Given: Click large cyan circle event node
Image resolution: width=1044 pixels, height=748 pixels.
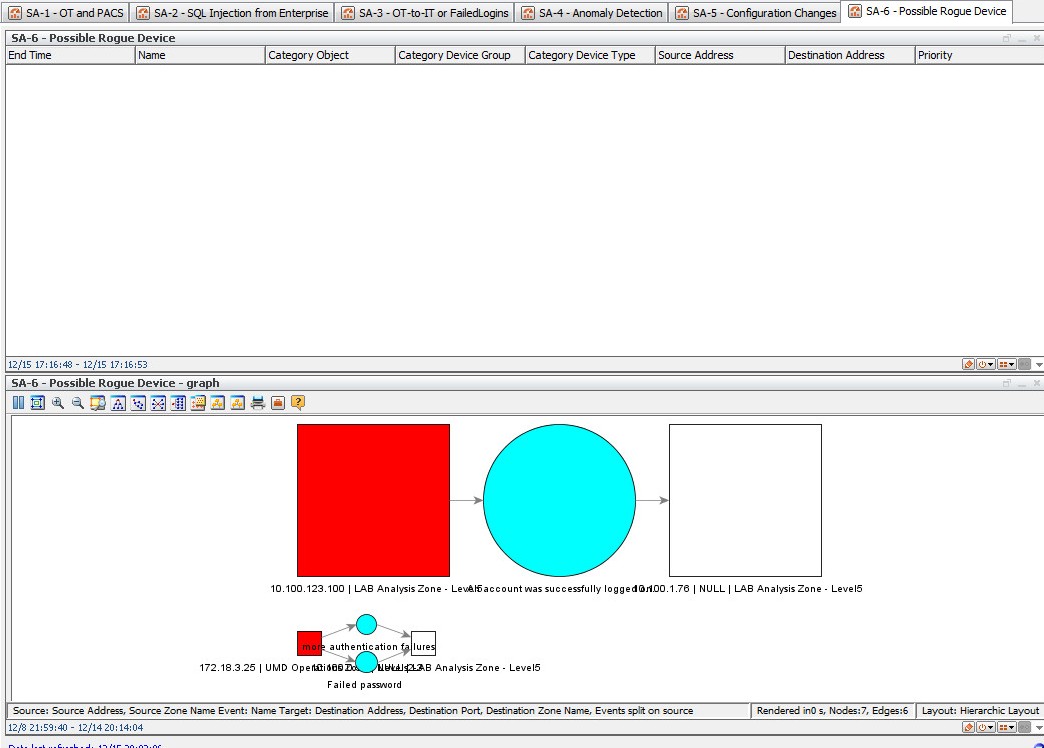Looking at the screenshot, I should click(x=559, y=500).
